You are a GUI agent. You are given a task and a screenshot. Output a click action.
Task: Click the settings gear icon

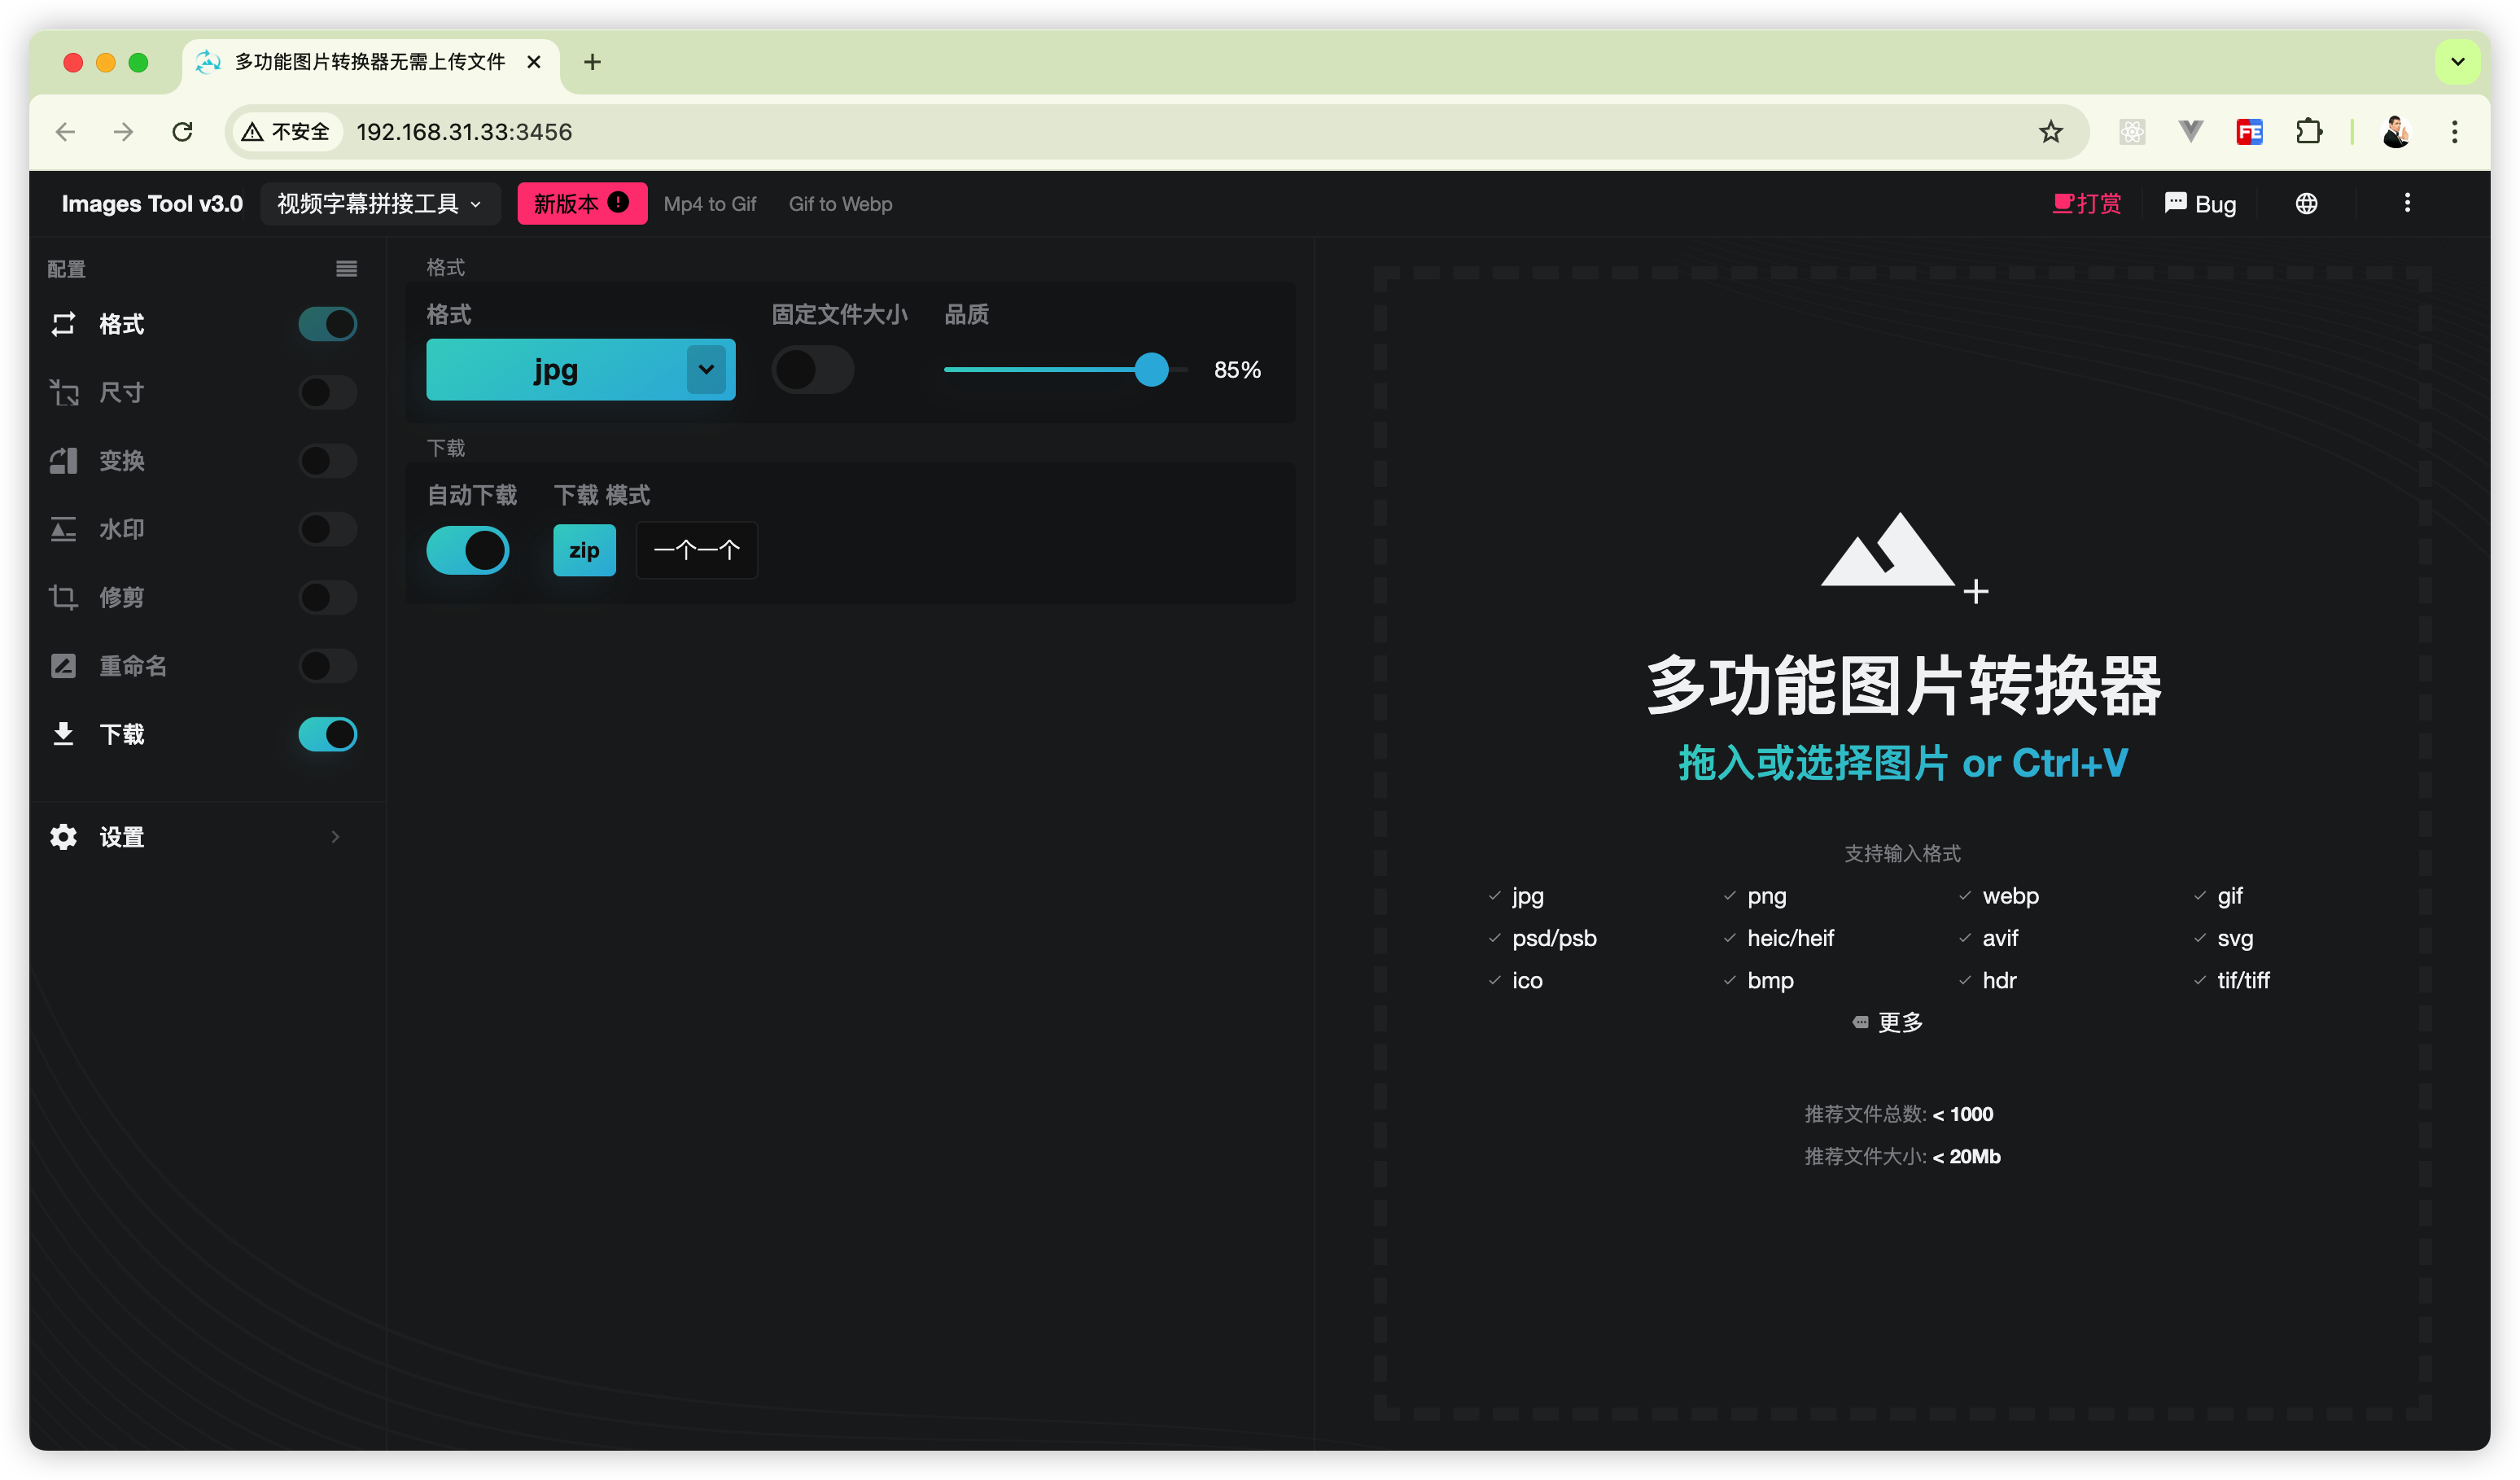[63, 837]
